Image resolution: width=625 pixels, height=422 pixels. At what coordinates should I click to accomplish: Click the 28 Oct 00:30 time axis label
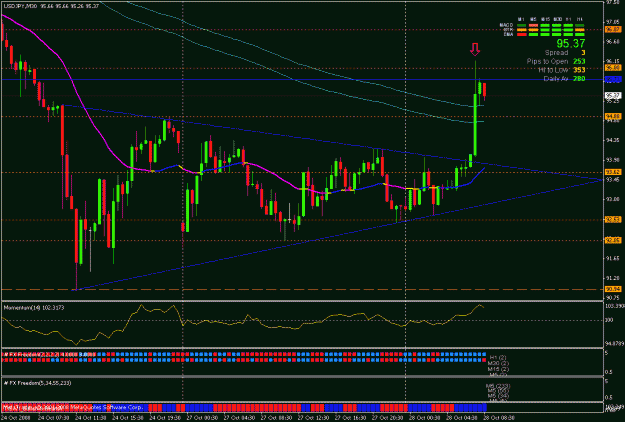click(x=425, y=418)
